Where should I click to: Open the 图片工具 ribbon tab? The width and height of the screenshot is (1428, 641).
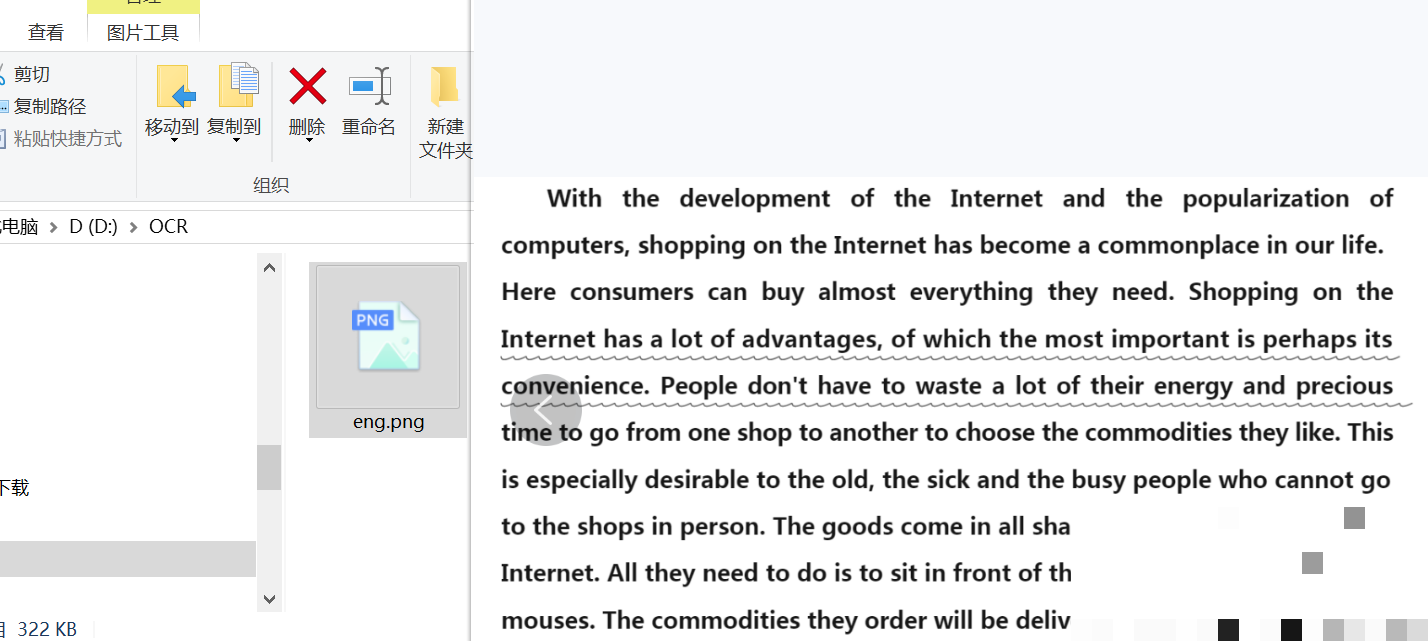point(143,32)
